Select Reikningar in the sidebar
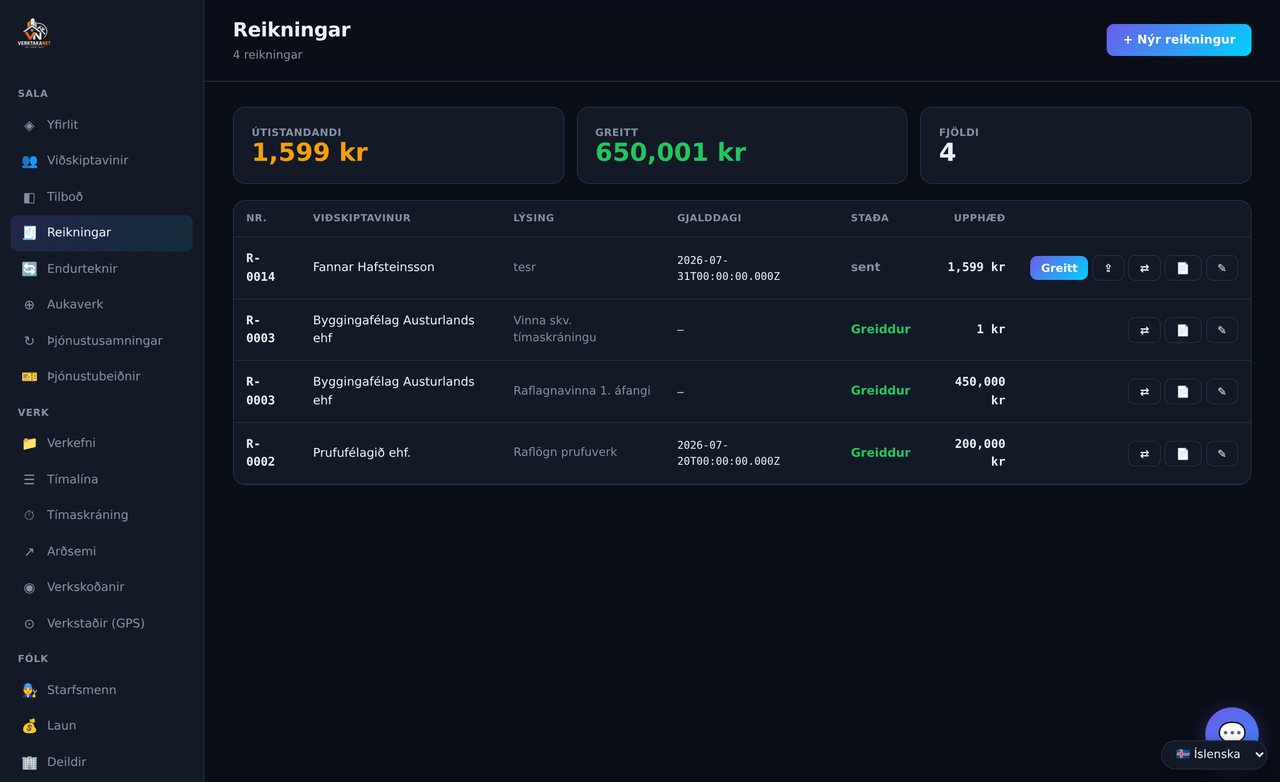The image size is (1280, 782). click(101, 233)
